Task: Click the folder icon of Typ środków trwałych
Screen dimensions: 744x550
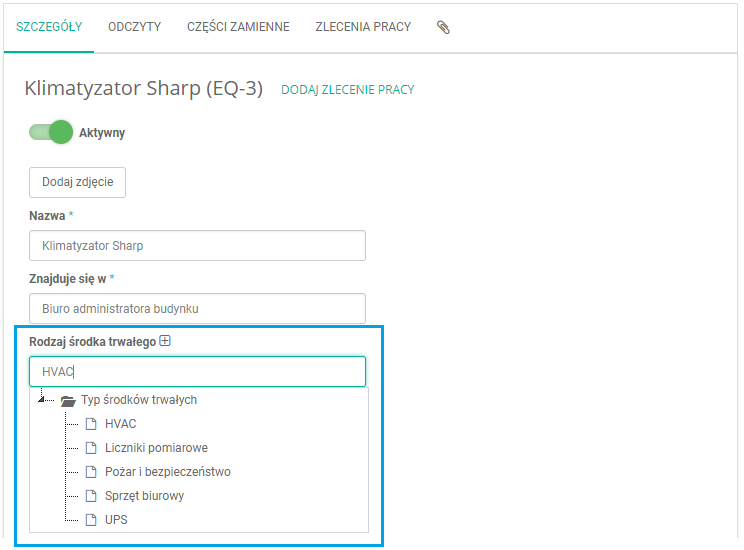Action: click(x=68, y=401)
